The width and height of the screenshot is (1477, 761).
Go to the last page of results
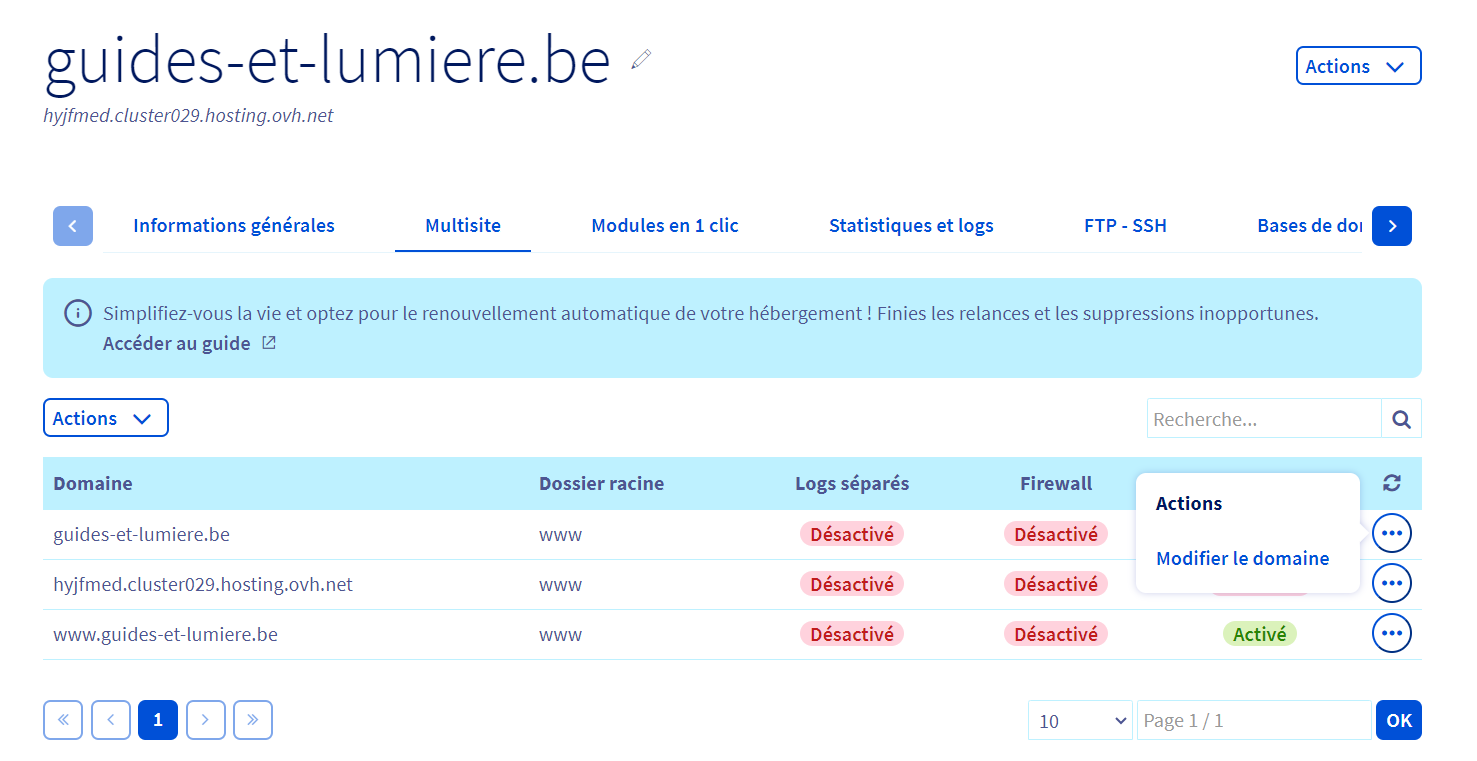pos(253,720)
